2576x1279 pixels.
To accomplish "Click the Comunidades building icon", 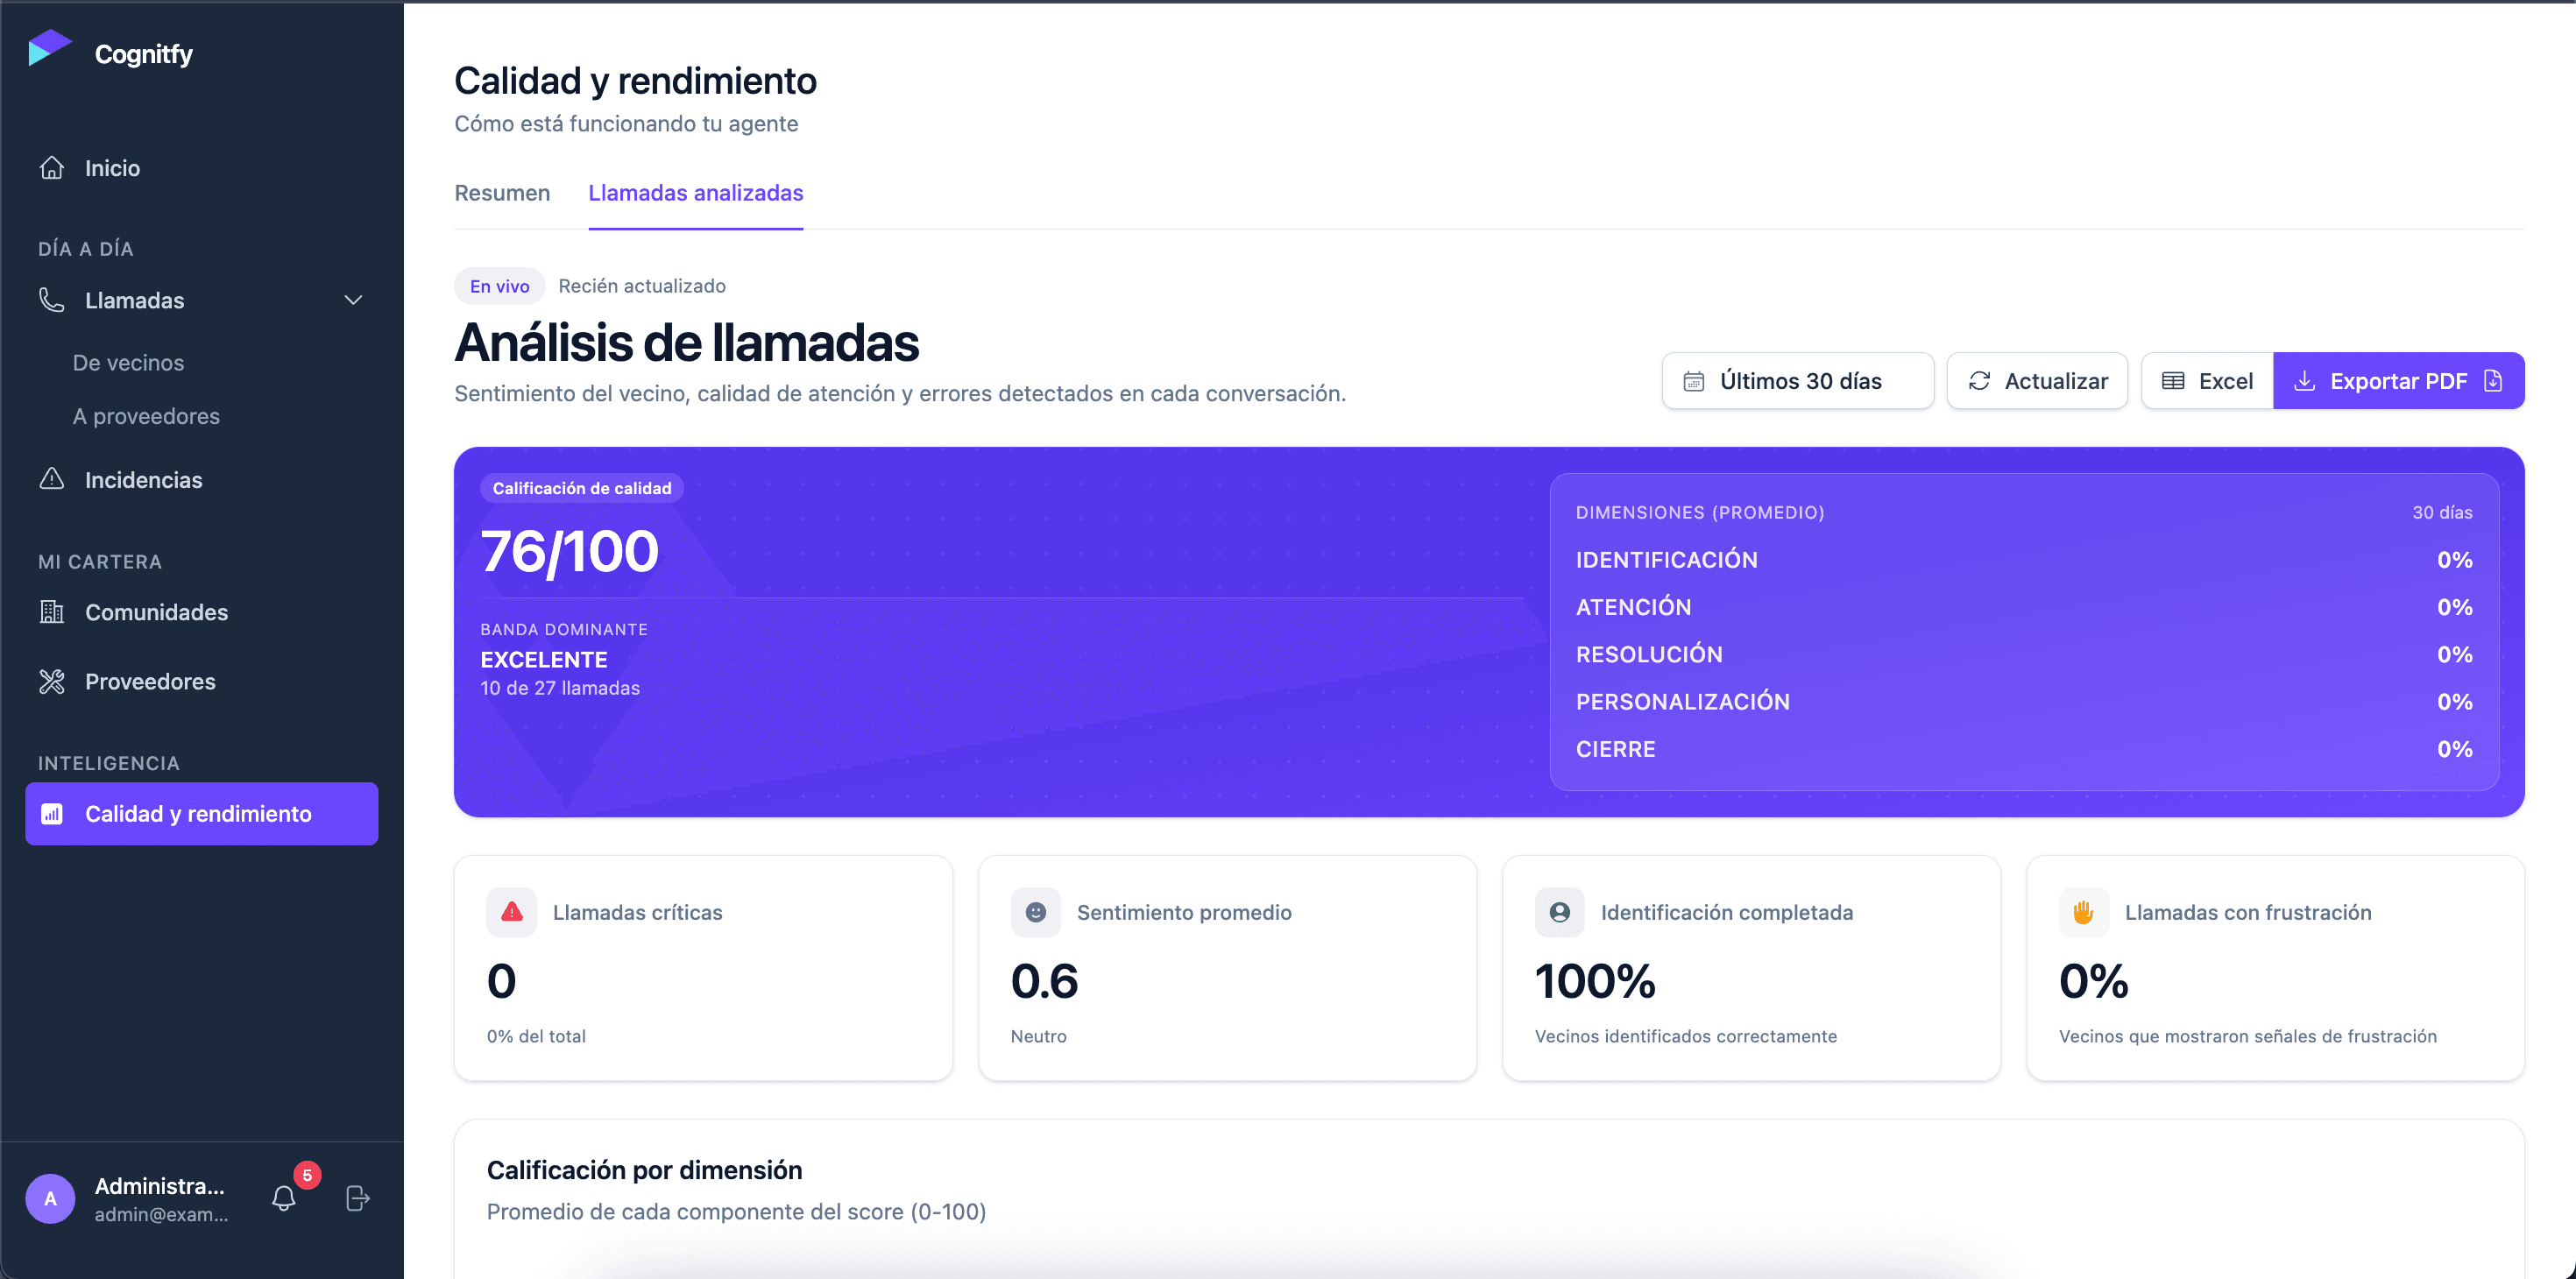I will [x=52, y=612].
